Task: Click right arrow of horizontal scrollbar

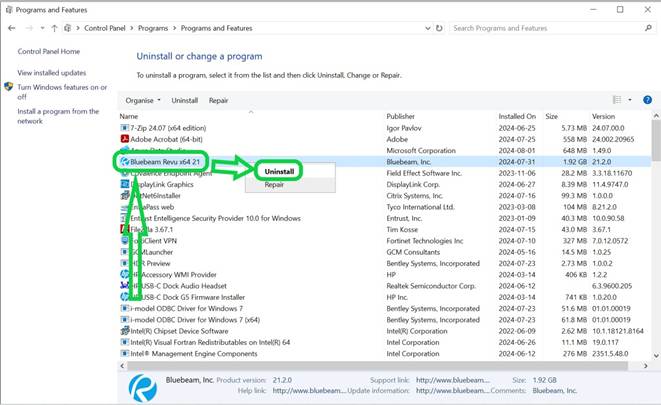Action: 645,366
